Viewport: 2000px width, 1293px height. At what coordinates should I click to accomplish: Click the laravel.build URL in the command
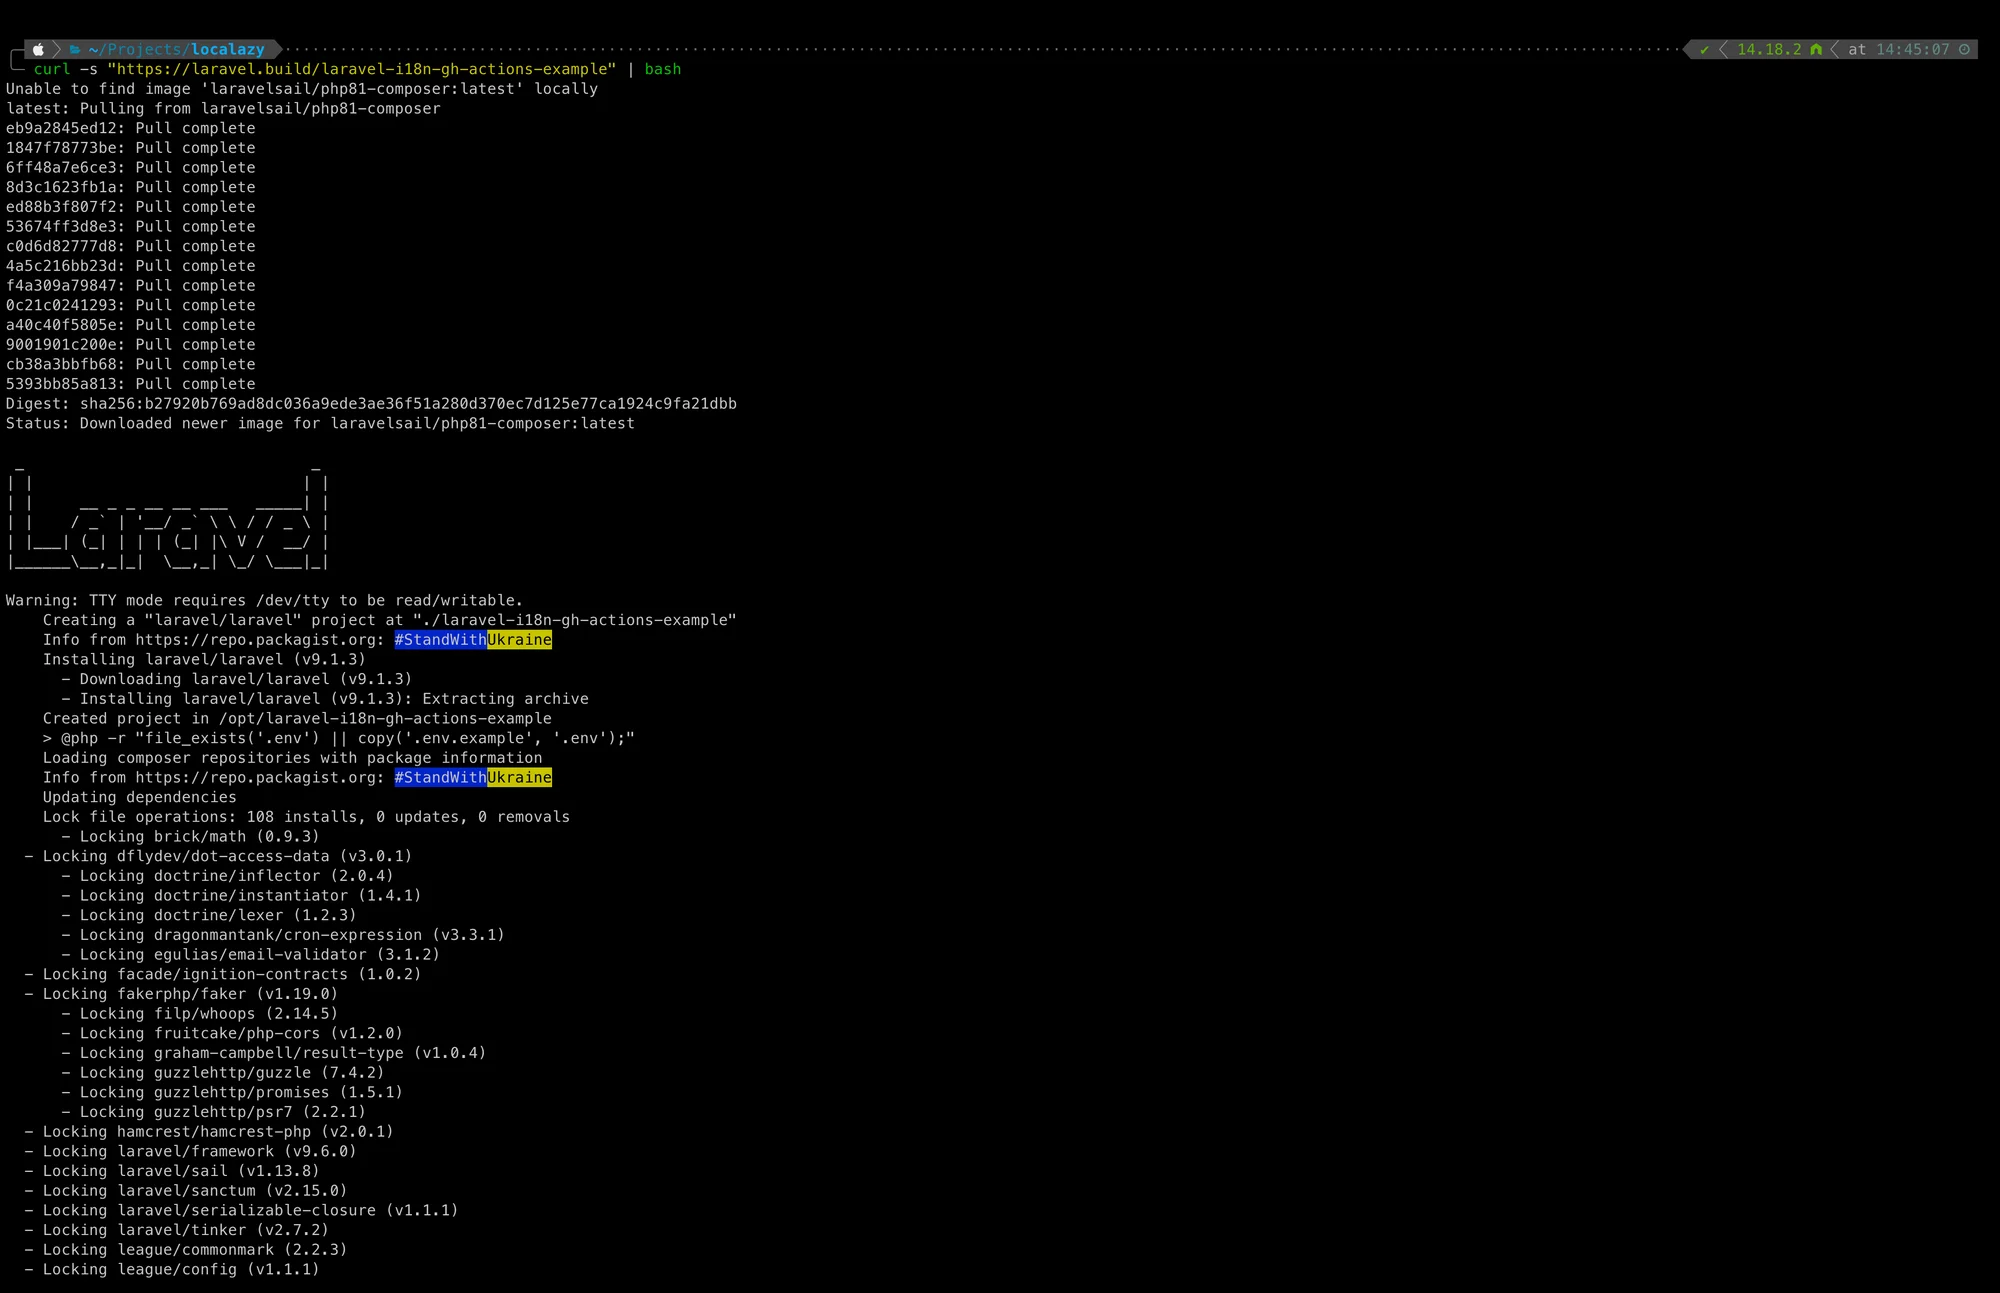pyautogui.click(x=361, y=69)
